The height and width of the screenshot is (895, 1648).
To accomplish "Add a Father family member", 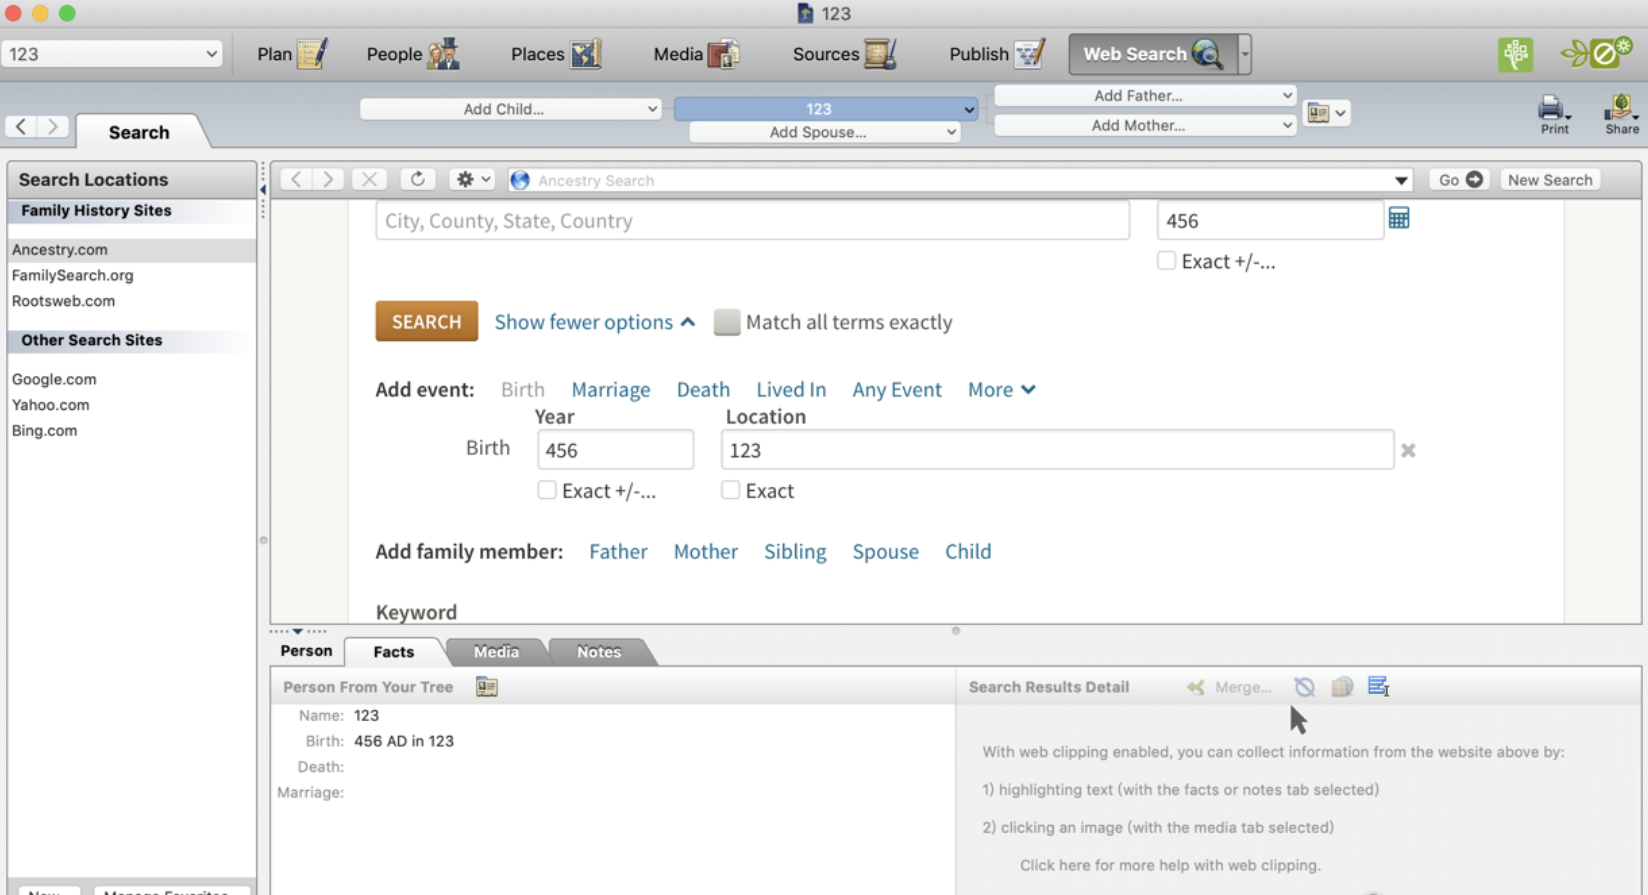I will 618,551.
